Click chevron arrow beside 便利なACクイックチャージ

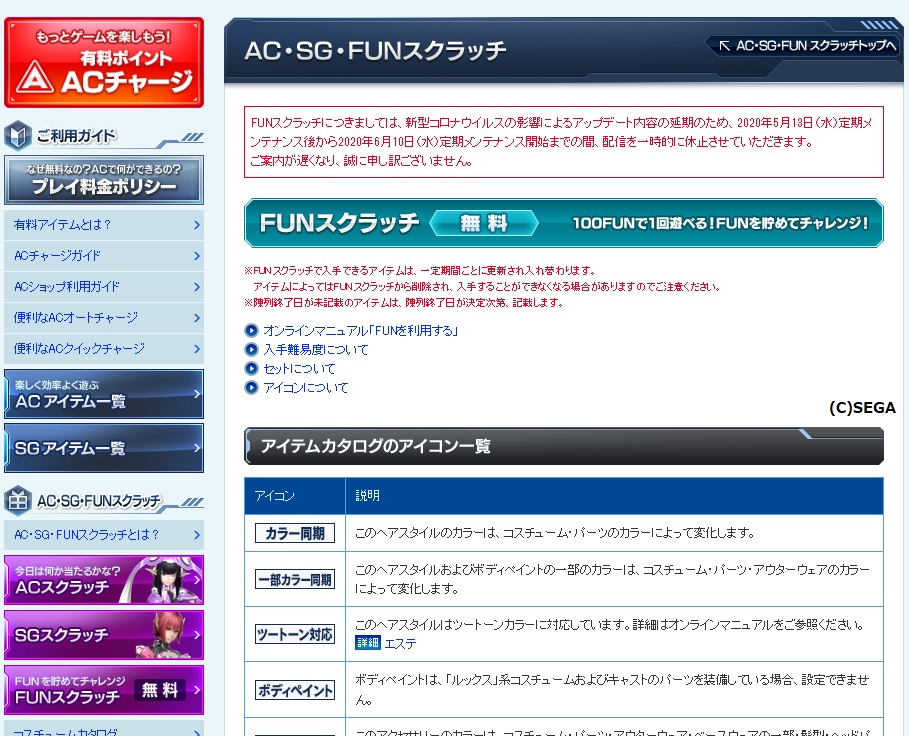[x=197, y=349]
